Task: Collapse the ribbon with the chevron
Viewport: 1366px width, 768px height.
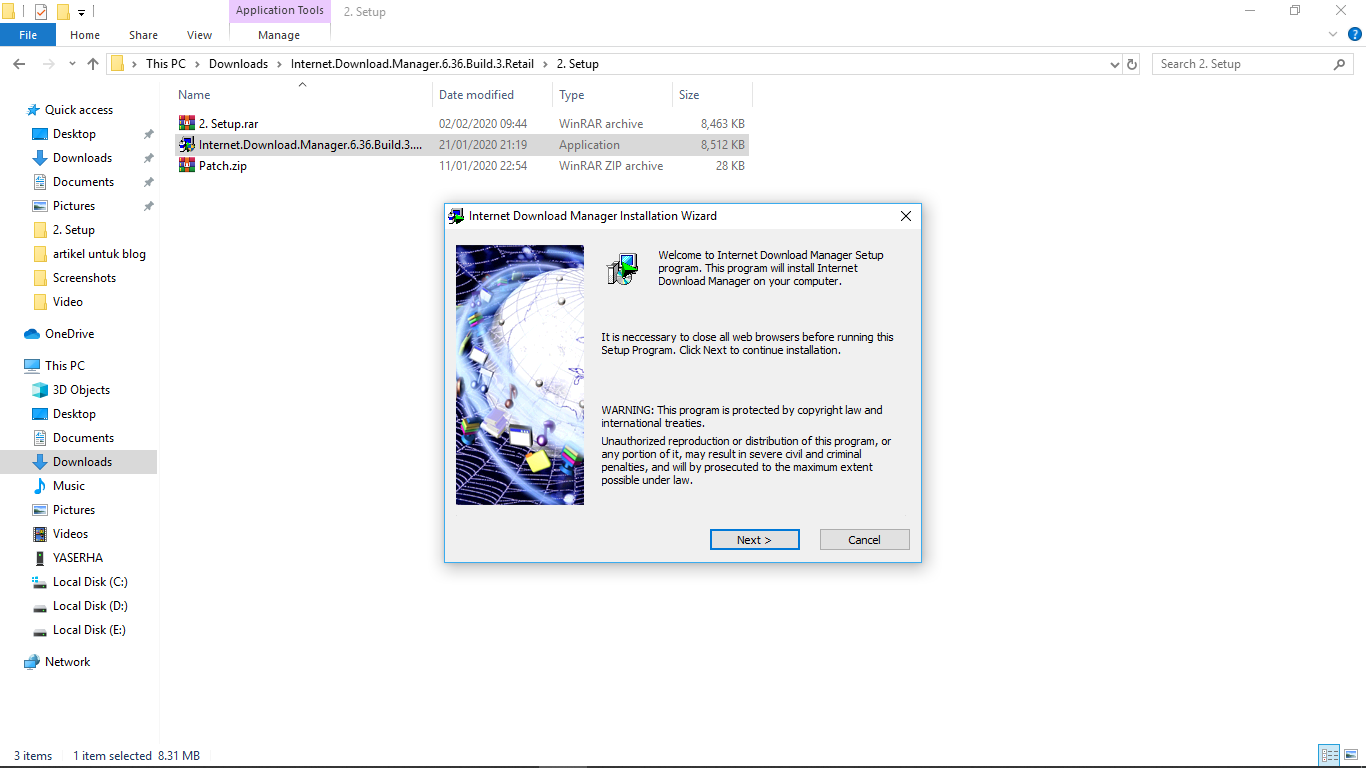Action: tap(1333, 34)
